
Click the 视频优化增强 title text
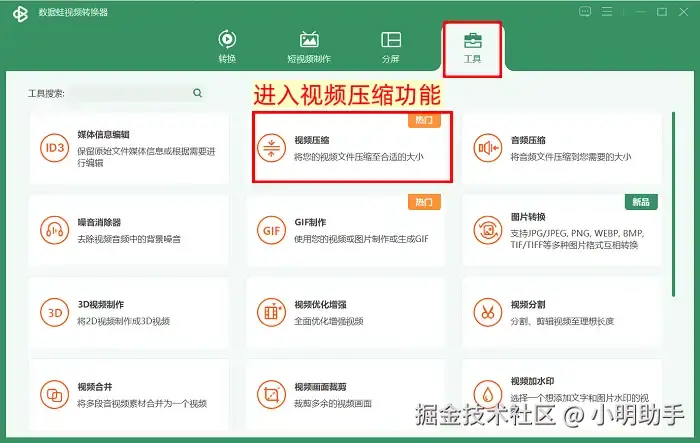(321, 305)
